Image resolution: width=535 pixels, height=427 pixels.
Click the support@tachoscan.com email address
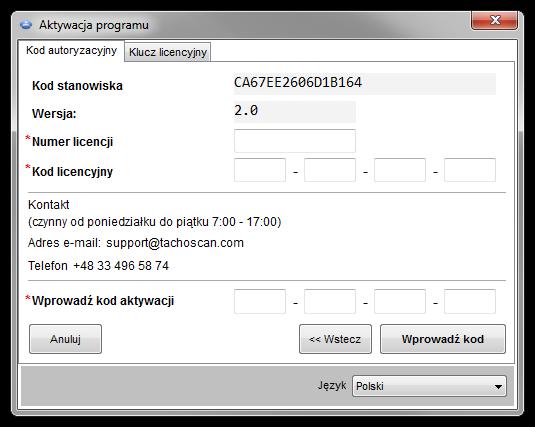click(x=175, y=243)
